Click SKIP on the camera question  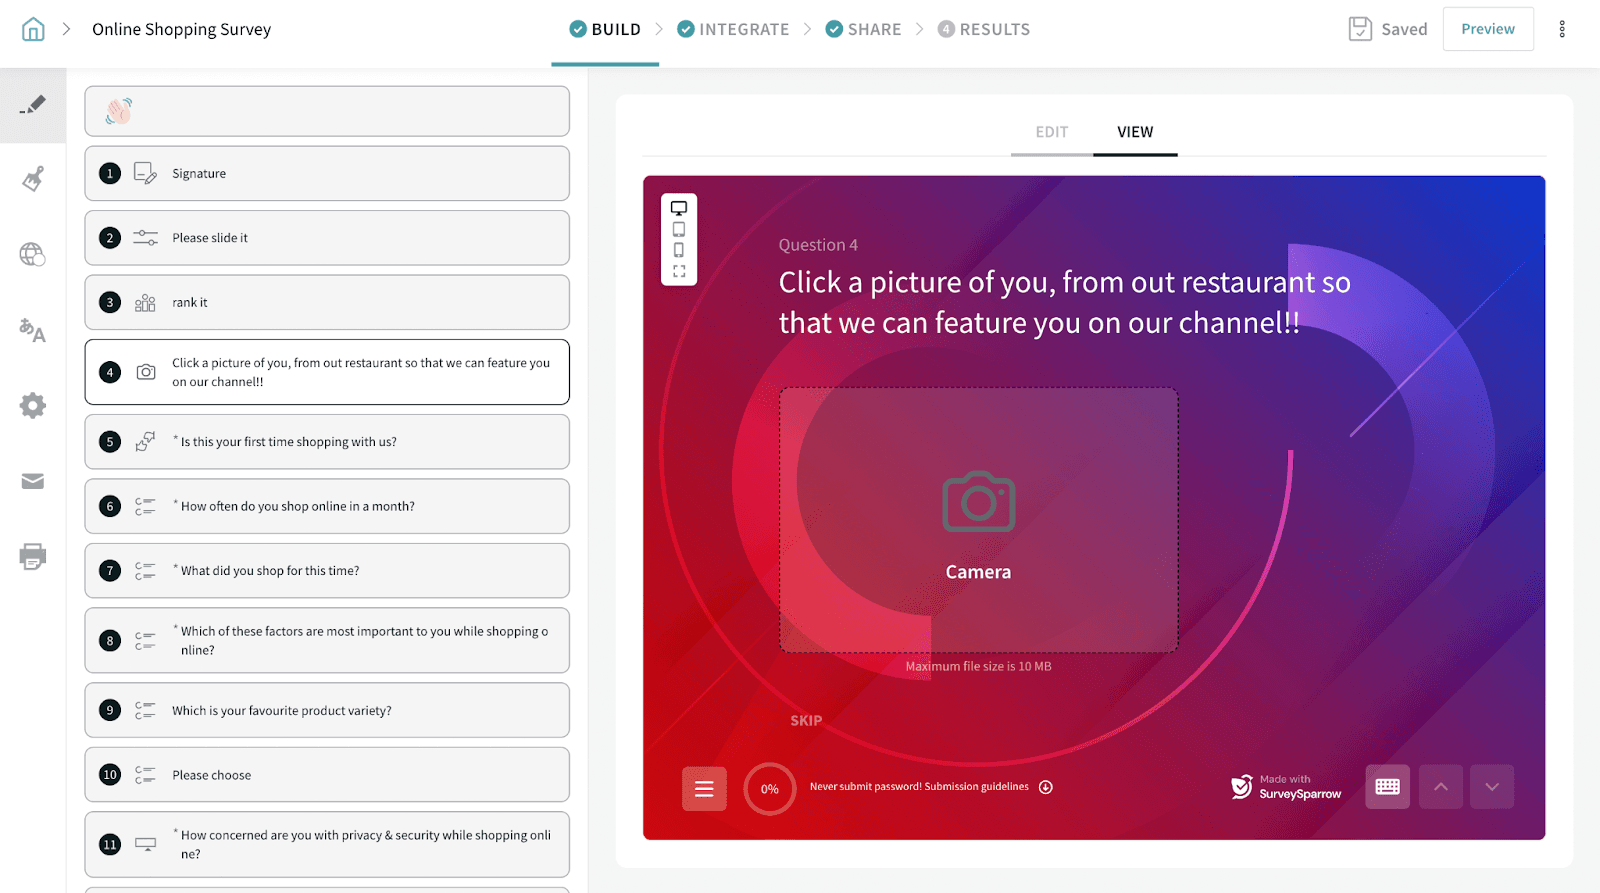pyautogui.click(x=806, y=720)
